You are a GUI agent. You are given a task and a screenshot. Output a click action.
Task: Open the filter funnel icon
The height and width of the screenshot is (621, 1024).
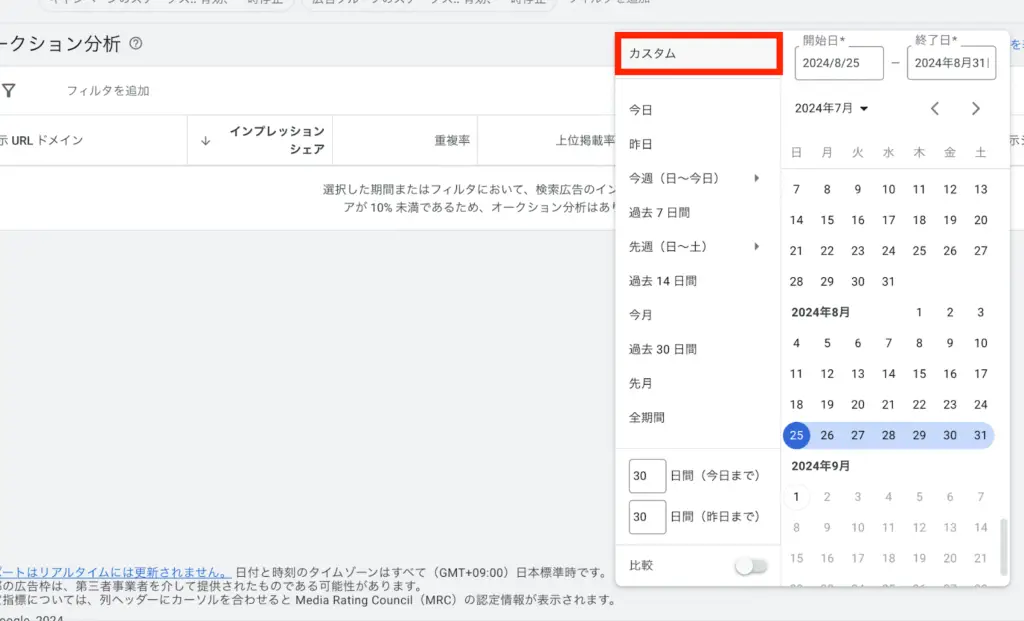tap(10, 89)
